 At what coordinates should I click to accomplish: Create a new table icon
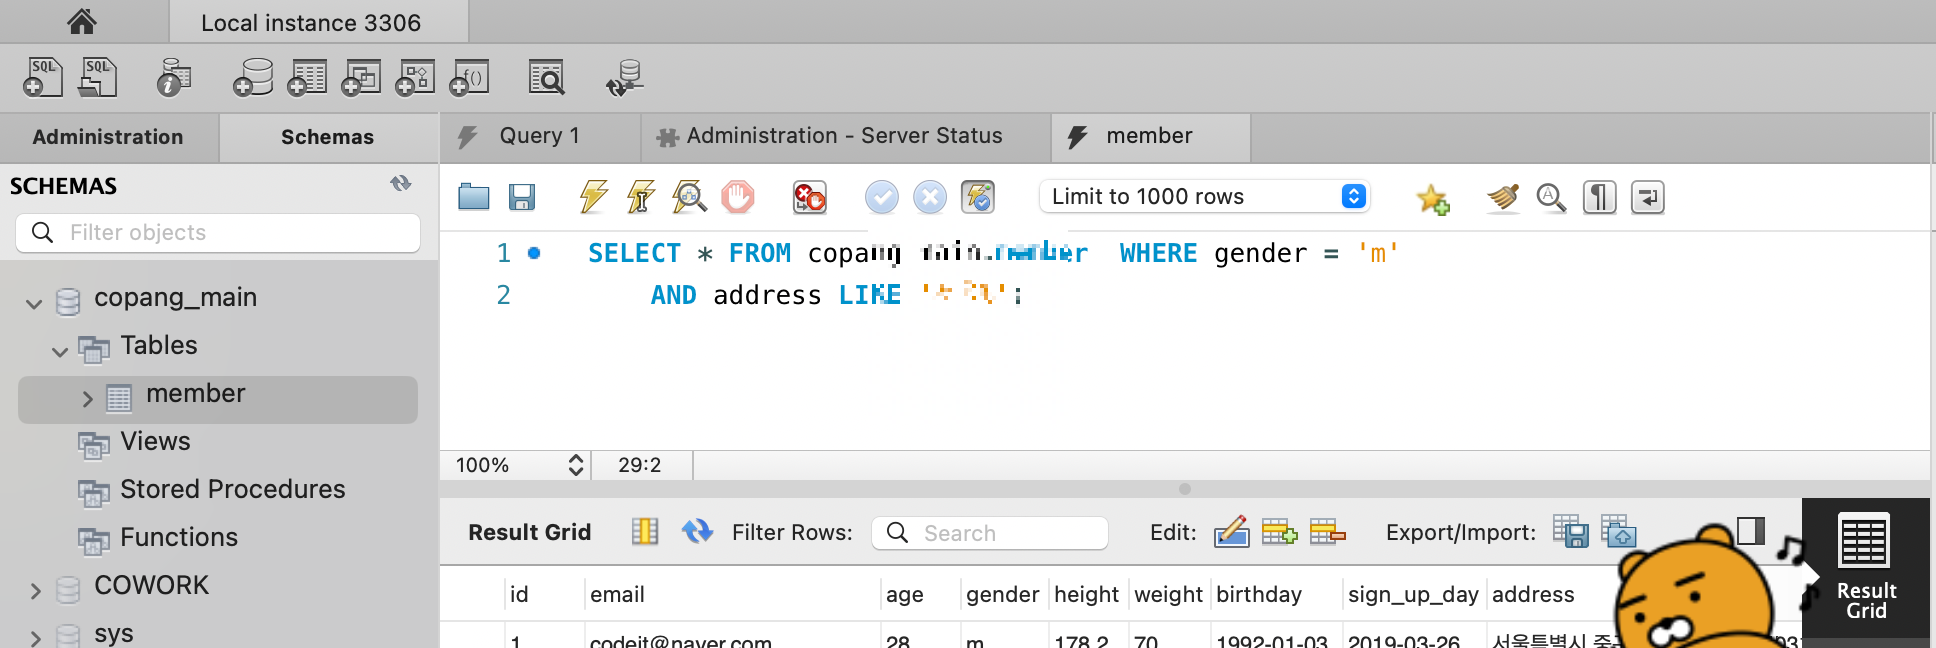pos(307,77)
